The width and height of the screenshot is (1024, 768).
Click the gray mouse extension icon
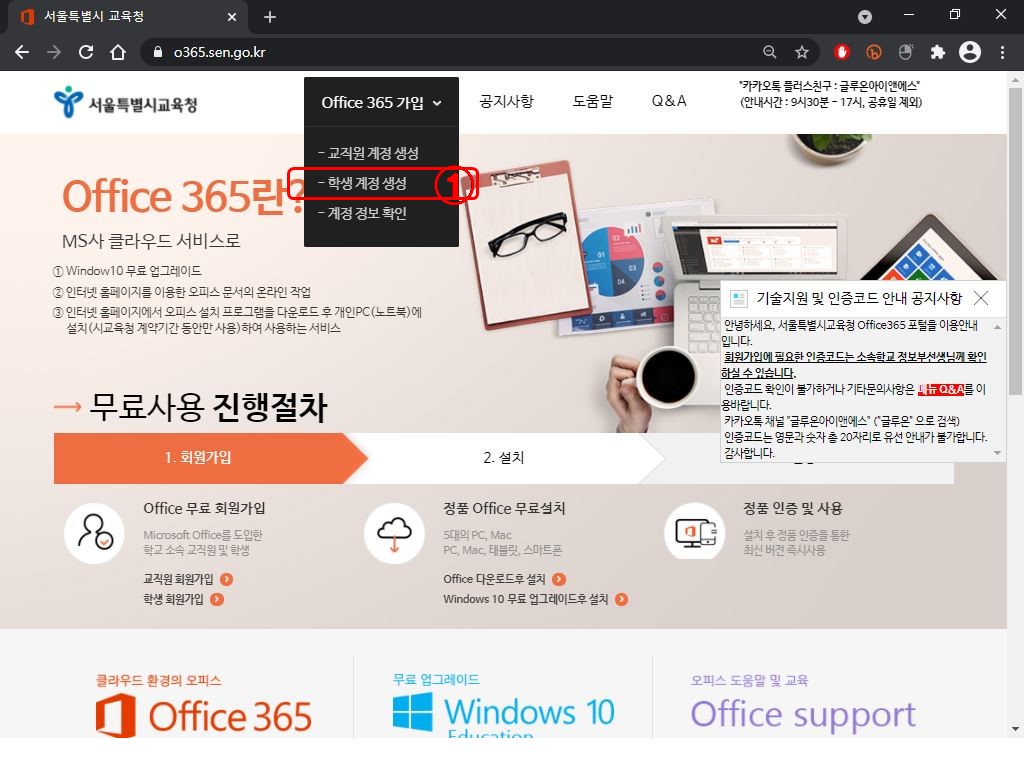pos(905,52)
